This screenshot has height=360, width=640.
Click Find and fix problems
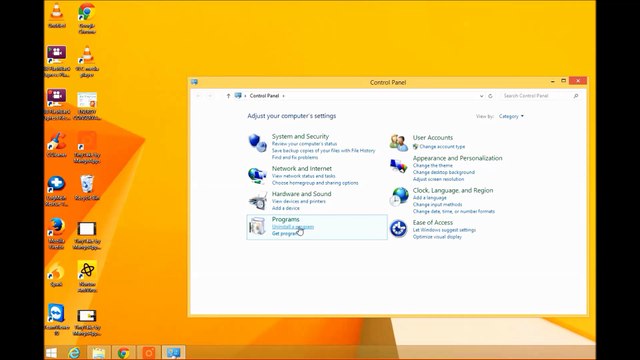coord(295,158)
